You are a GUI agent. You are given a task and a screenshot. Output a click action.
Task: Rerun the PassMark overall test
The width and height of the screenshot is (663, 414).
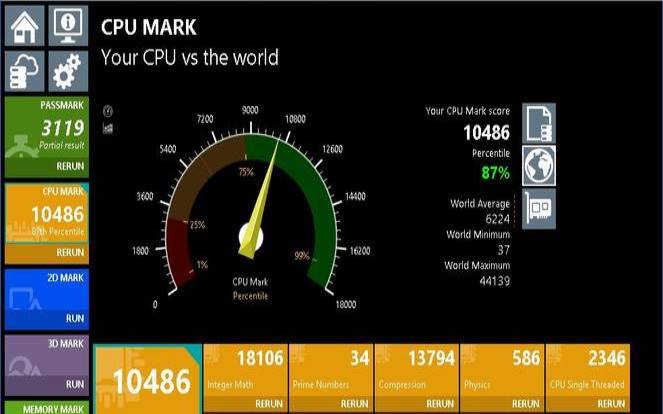pyautogui.click(x=70, y=166)
